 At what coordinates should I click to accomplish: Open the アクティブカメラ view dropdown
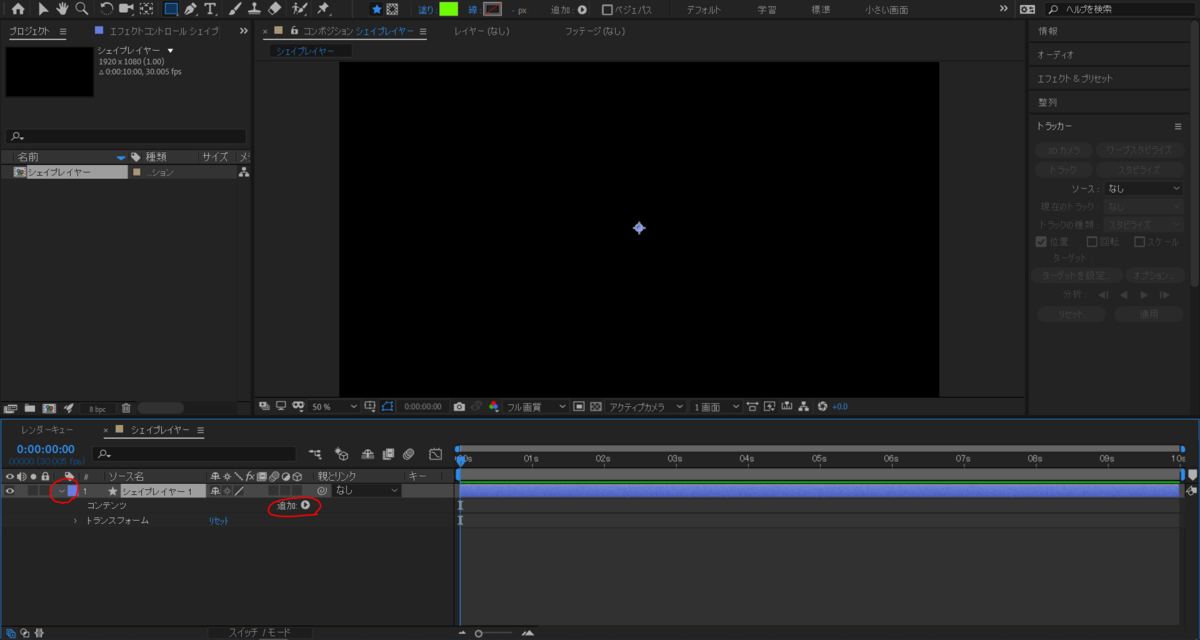click(647, 407)
